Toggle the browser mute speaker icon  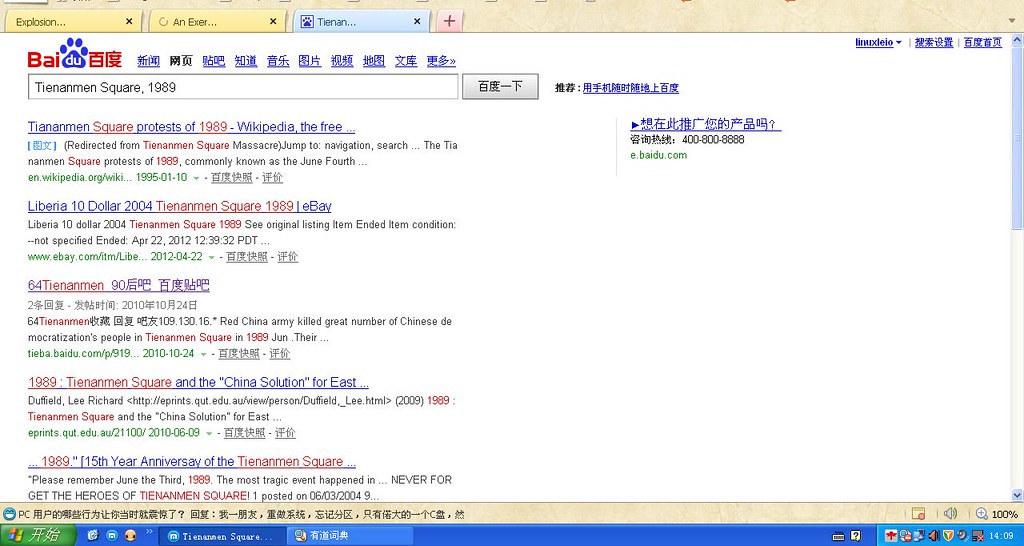pos(950,514)
